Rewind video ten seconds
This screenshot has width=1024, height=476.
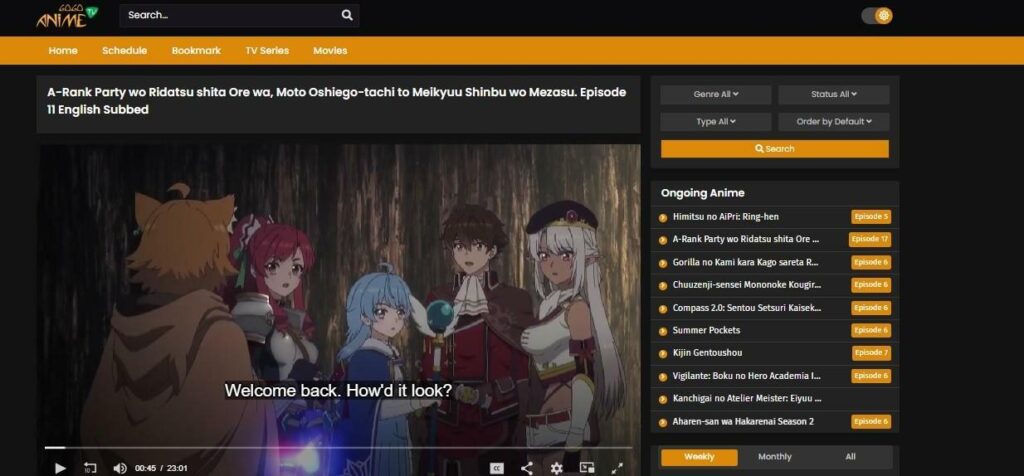pos(90,468)
